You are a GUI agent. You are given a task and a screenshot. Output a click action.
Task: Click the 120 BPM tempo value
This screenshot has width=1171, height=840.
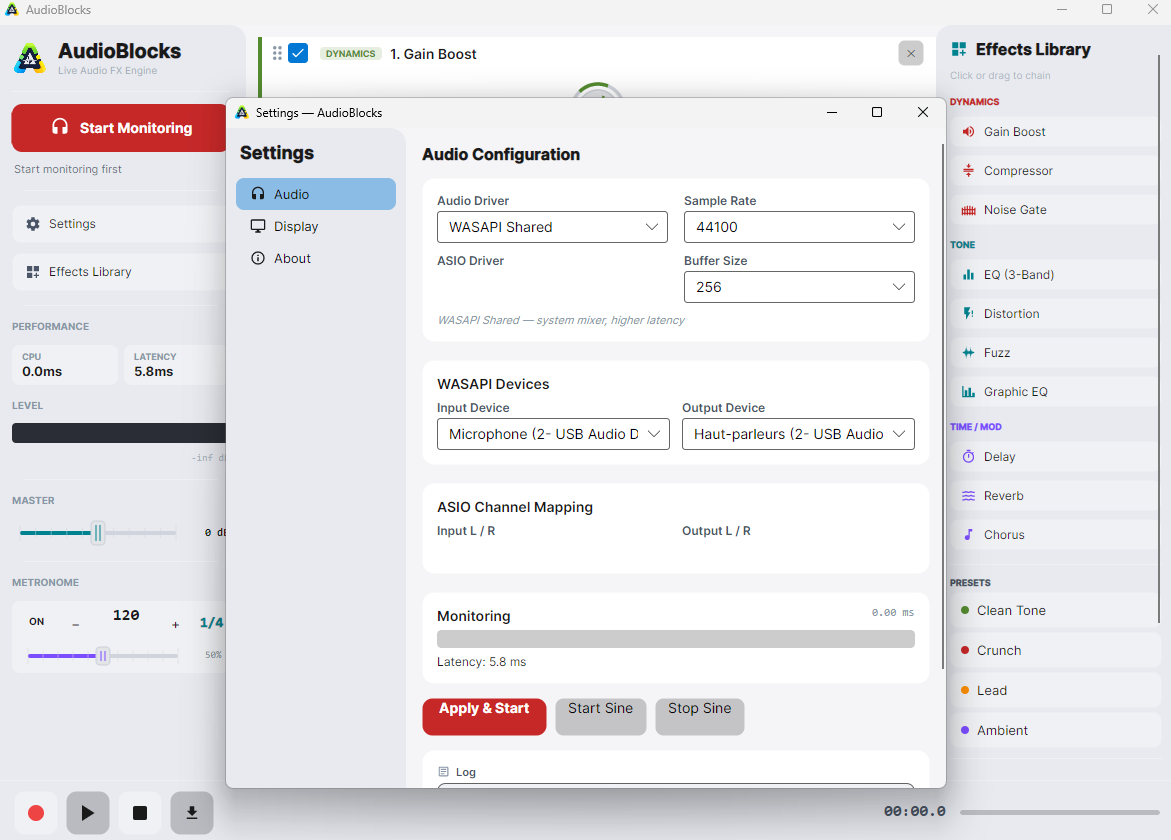(x=126, y=615)
